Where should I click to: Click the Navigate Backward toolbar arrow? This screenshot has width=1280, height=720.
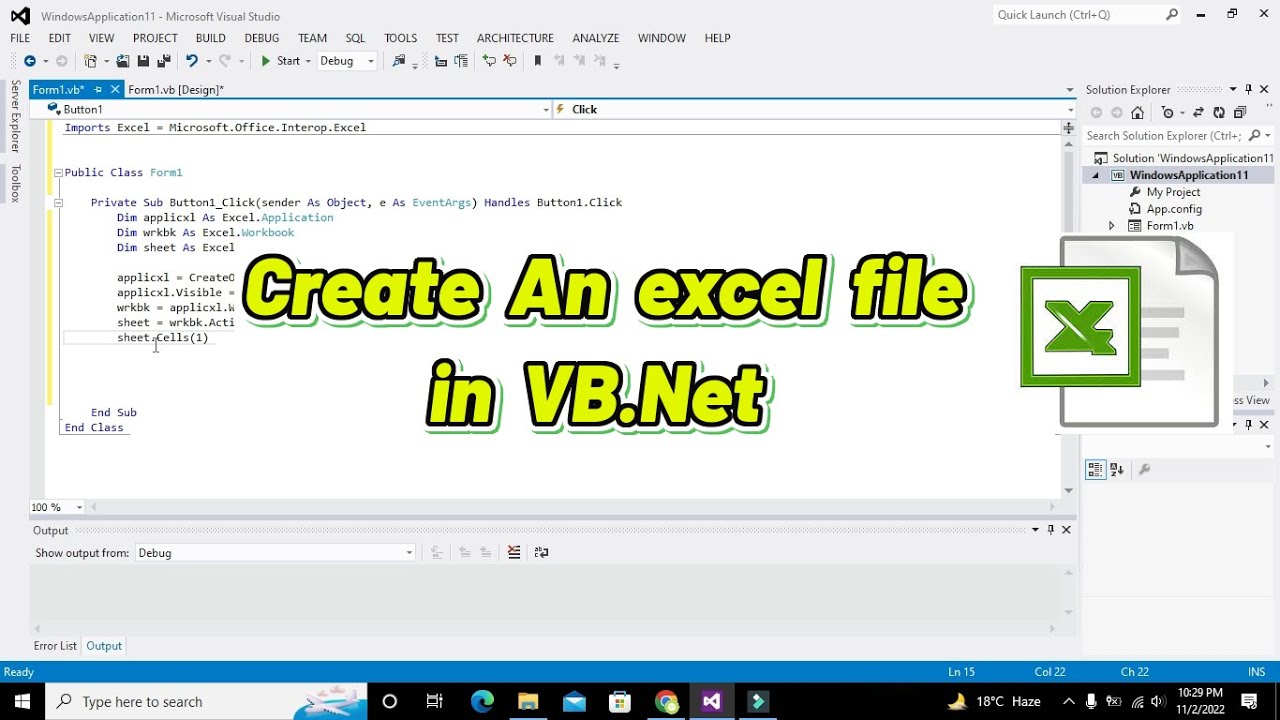tap(29, 61)
